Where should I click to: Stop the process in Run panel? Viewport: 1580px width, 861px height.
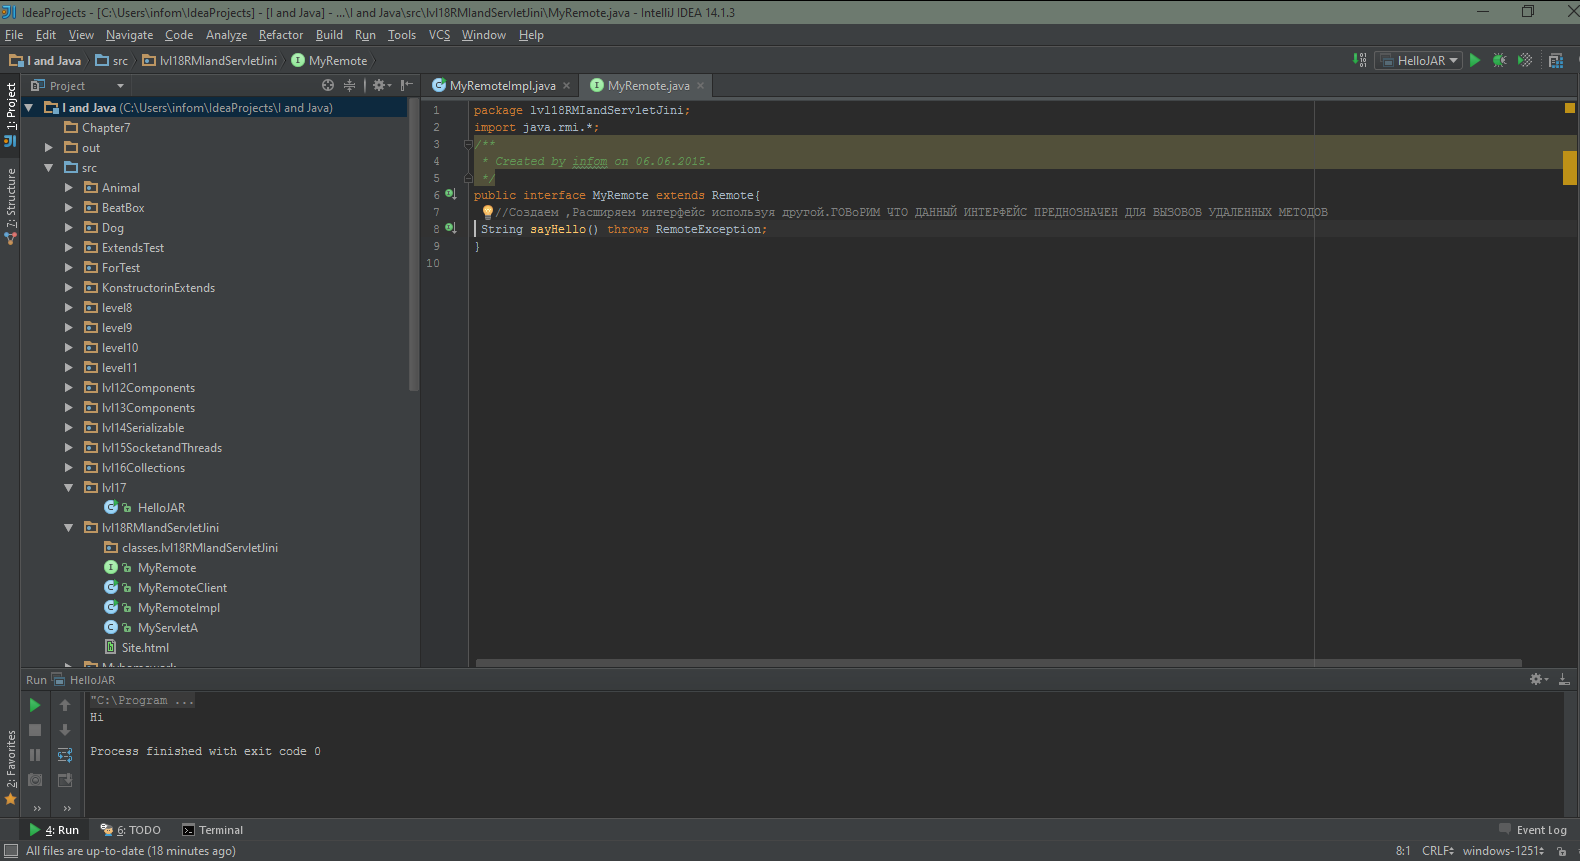[35, 730]
